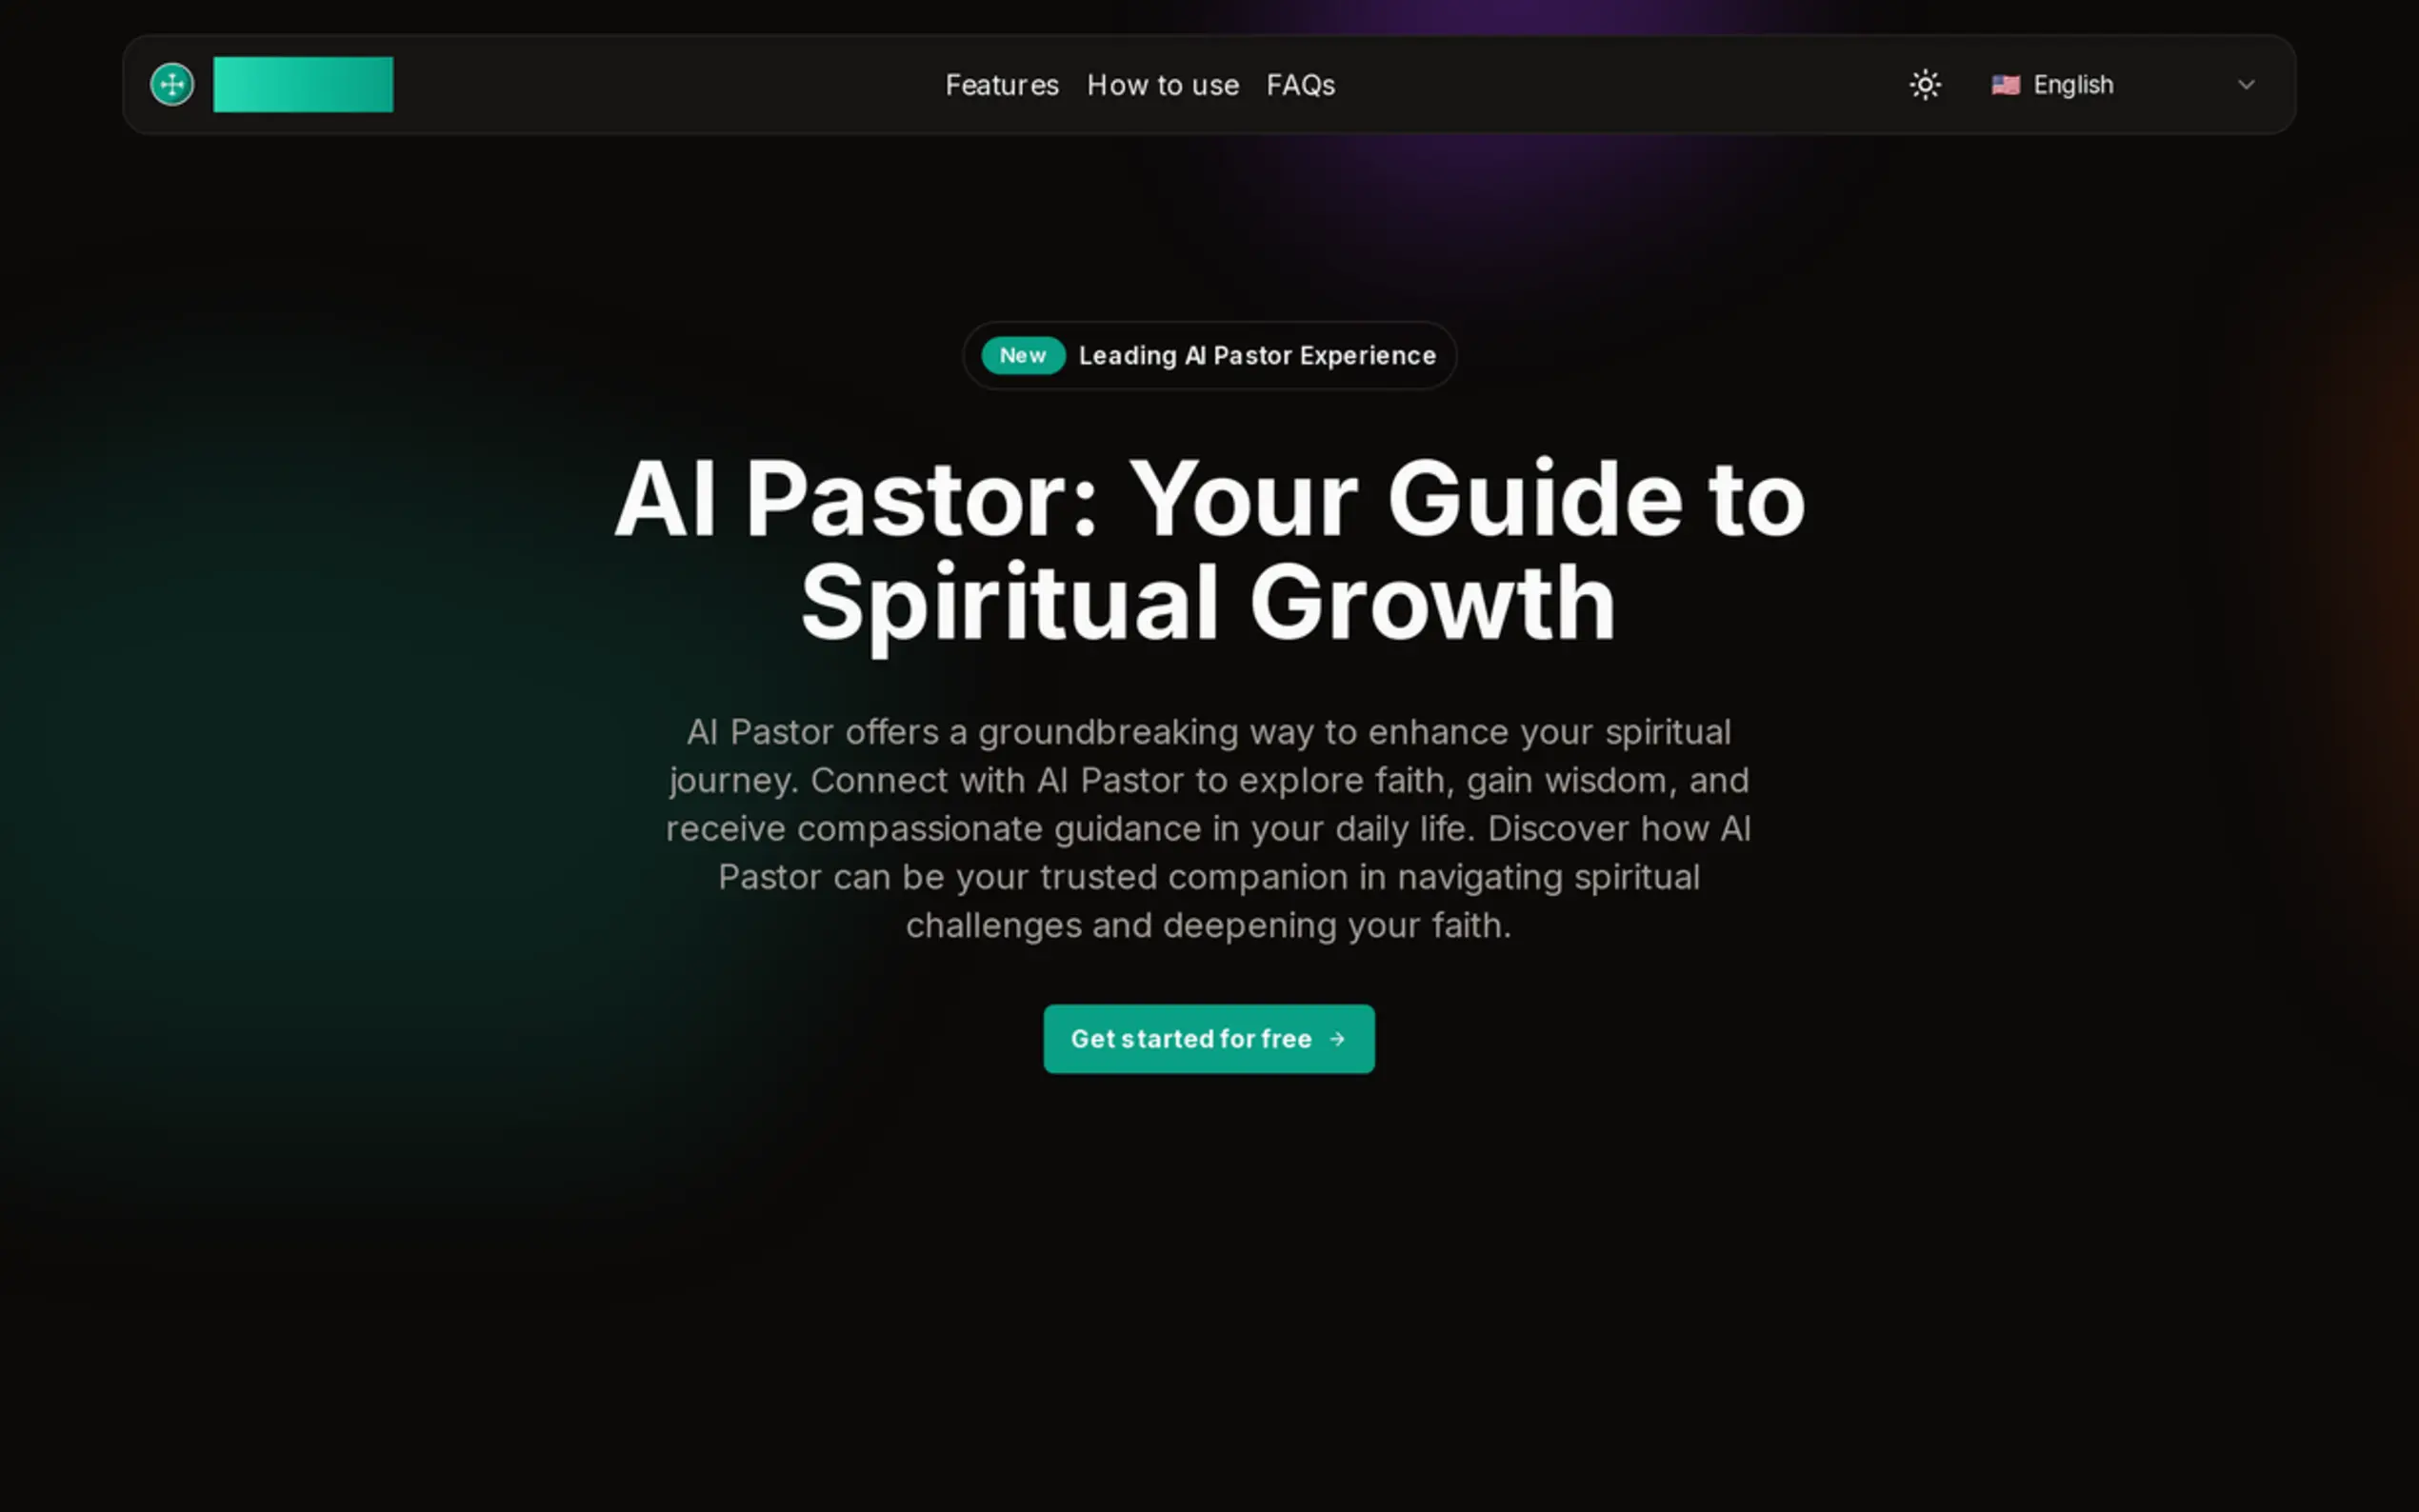Jump to the FAQs section
Image resolution: width=2419 pixels, height=1512 pixels.
[1300, 85]
